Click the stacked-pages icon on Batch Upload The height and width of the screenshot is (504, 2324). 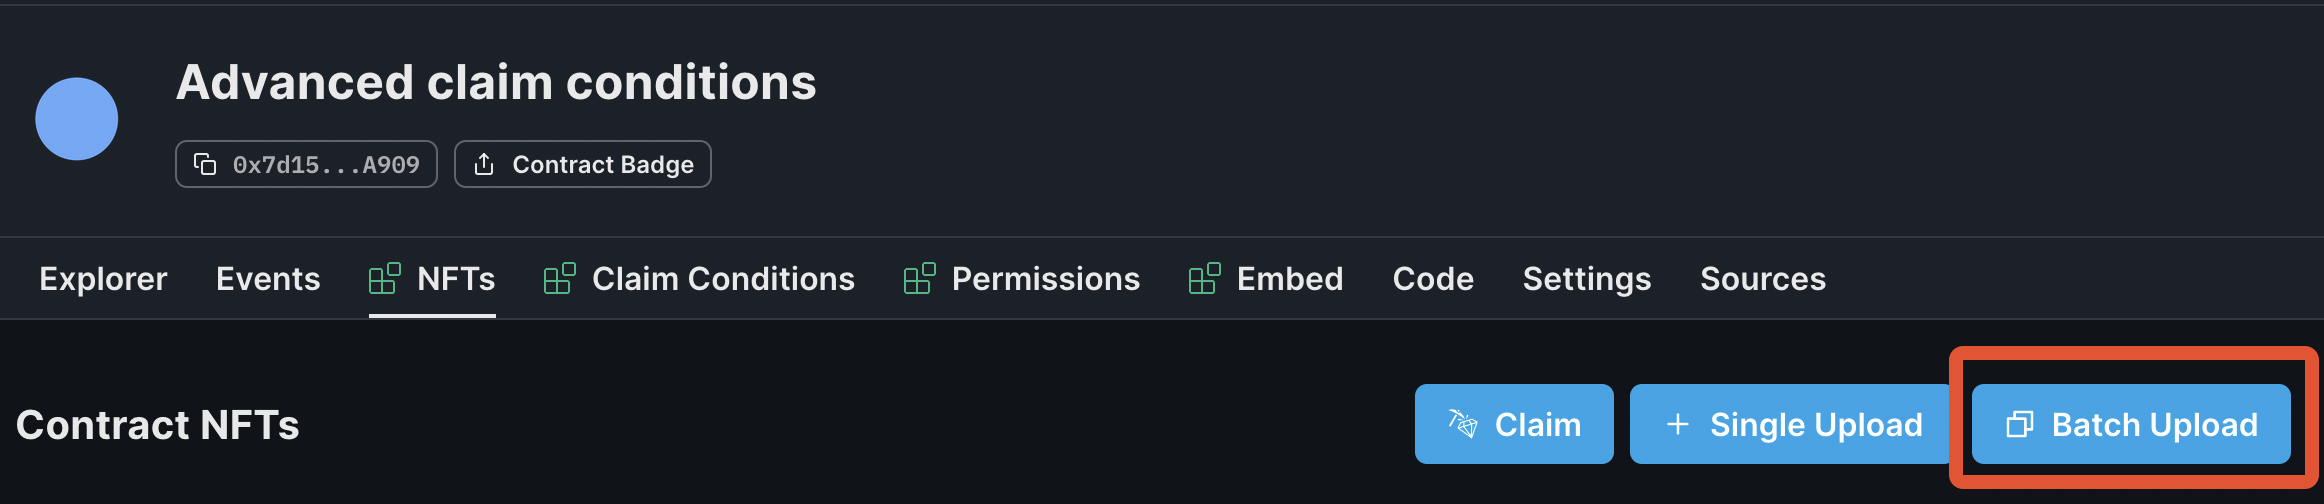click(2020, 424)
